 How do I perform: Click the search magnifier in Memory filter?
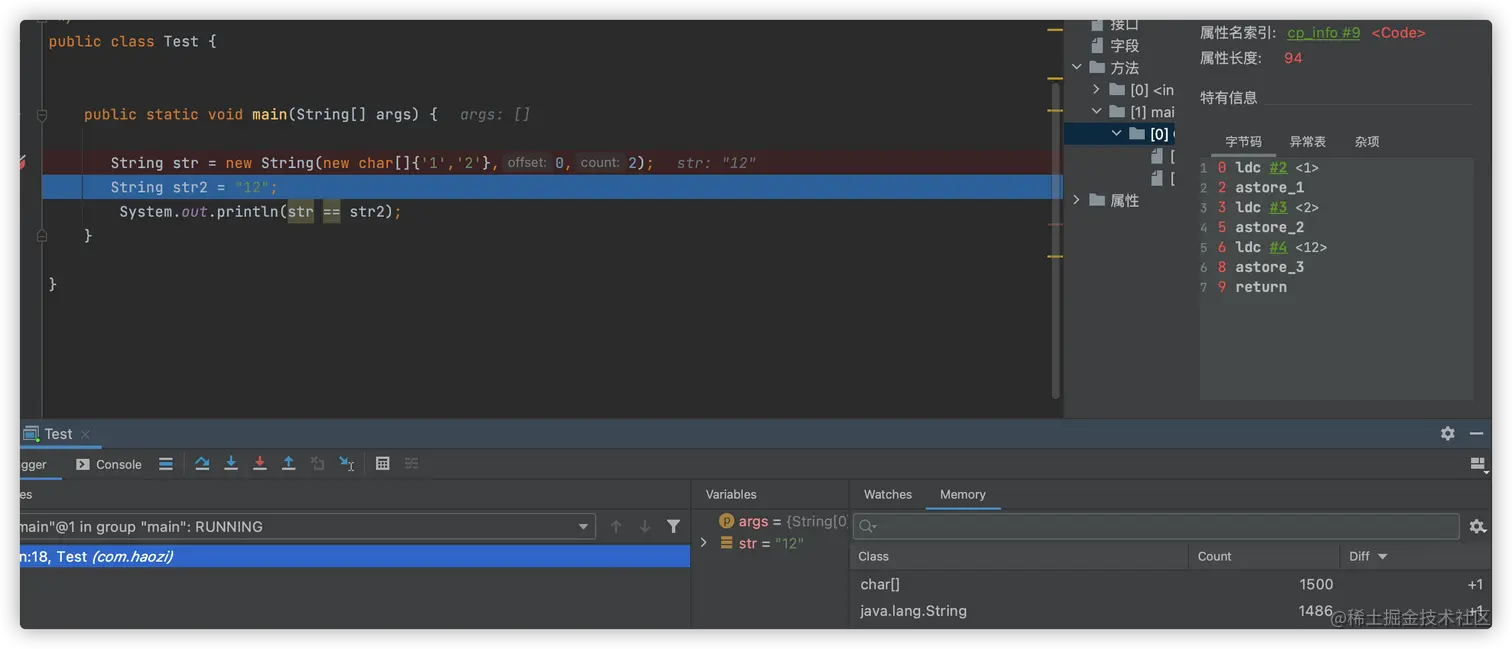point(867,526)
